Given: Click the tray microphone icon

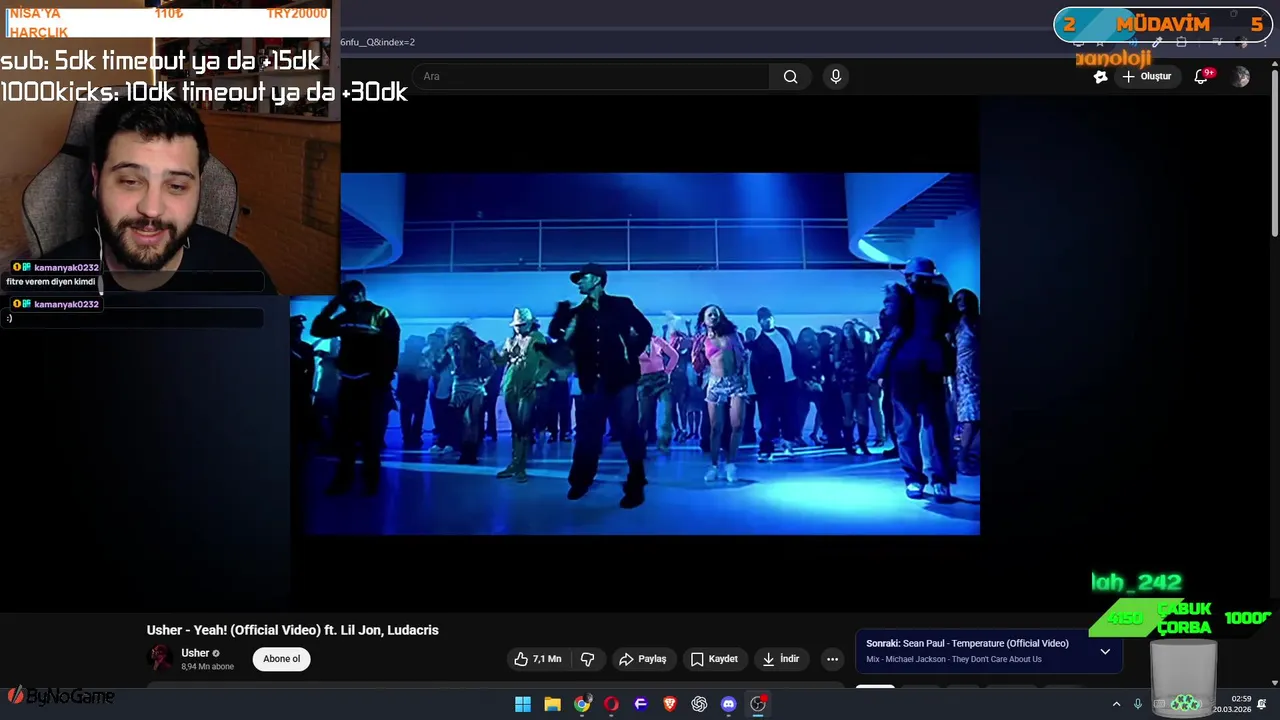Looking at the screenshot, I should 1137,704.
